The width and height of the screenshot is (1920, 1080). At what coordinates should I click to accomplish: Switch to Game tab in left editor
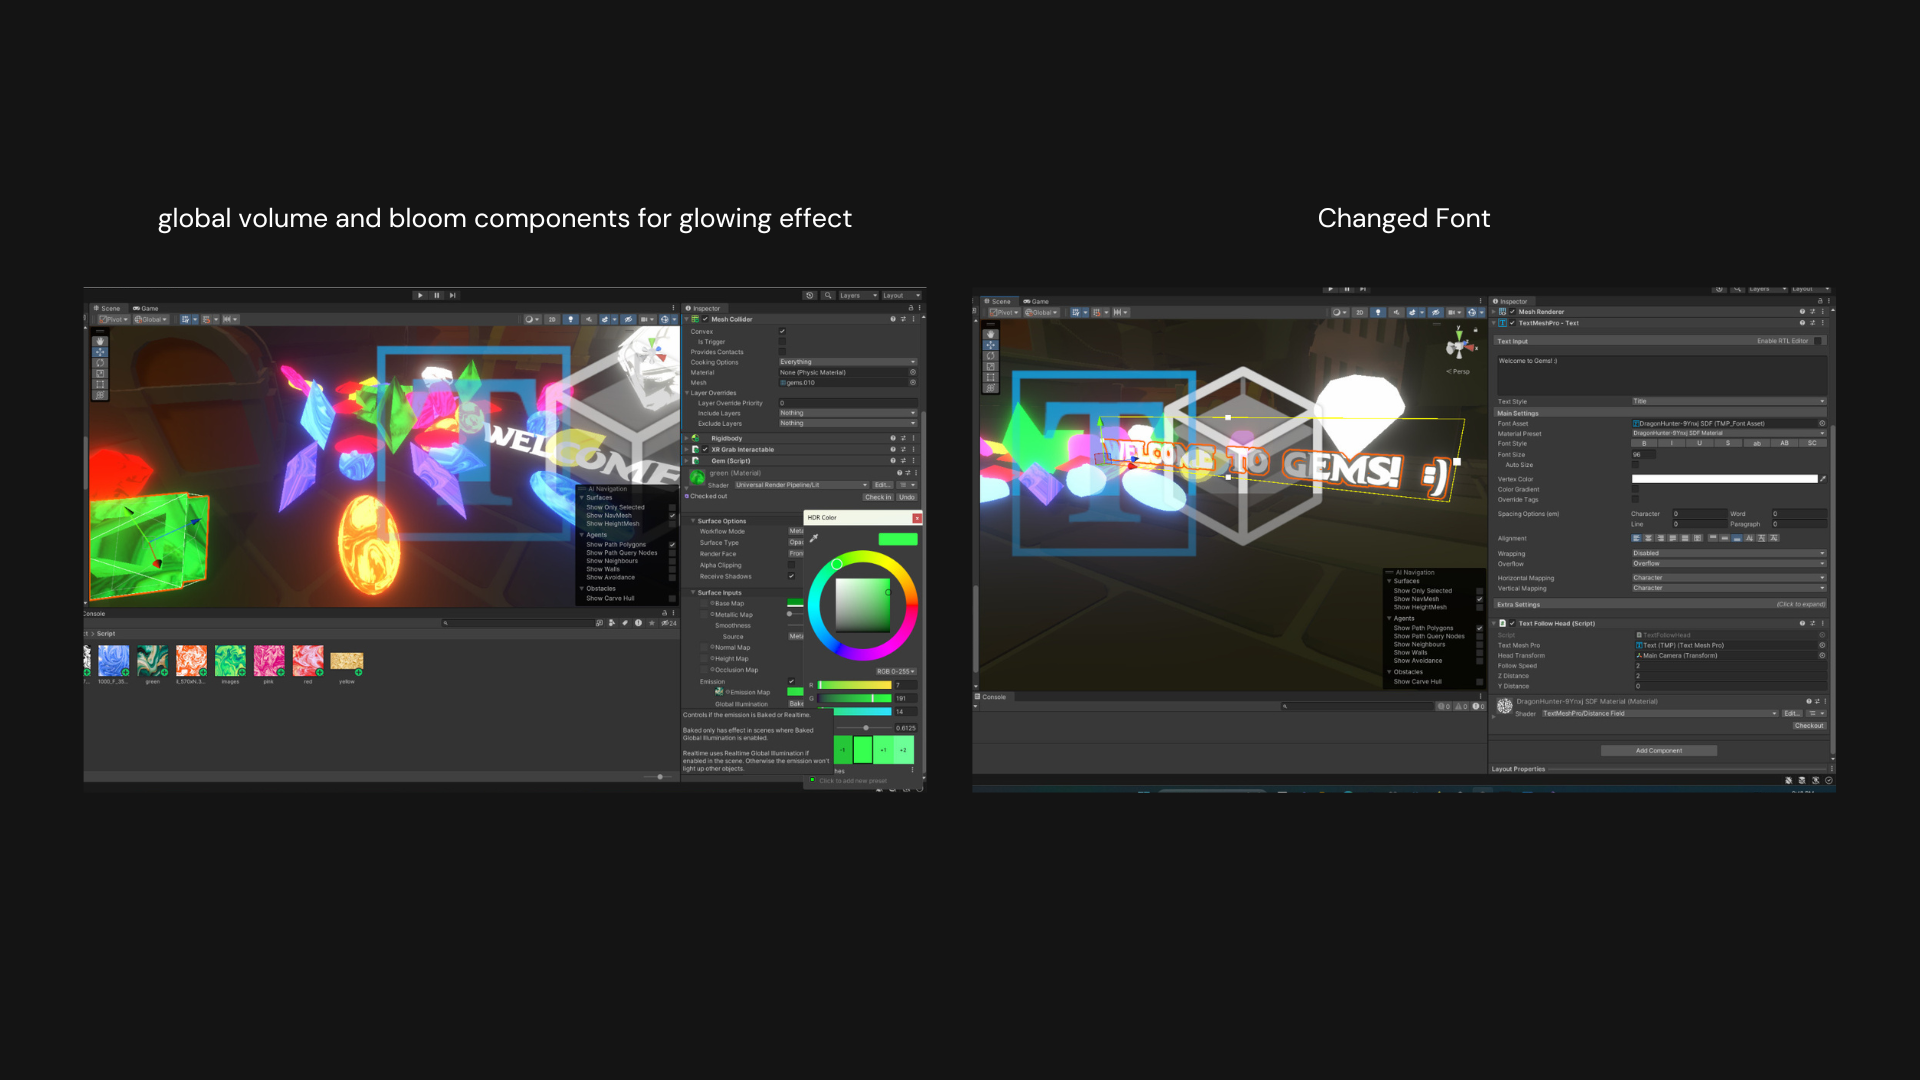146,308
